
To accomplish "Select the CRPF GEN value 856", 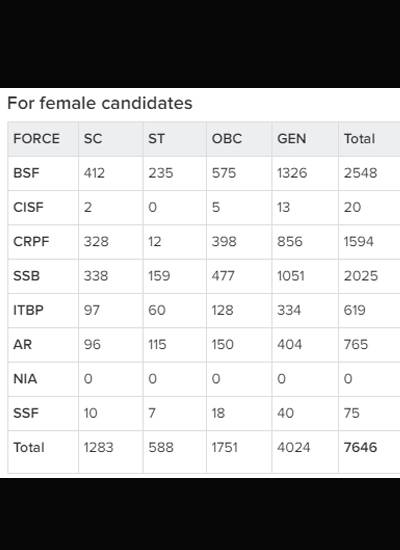I will tap(290, 242).
